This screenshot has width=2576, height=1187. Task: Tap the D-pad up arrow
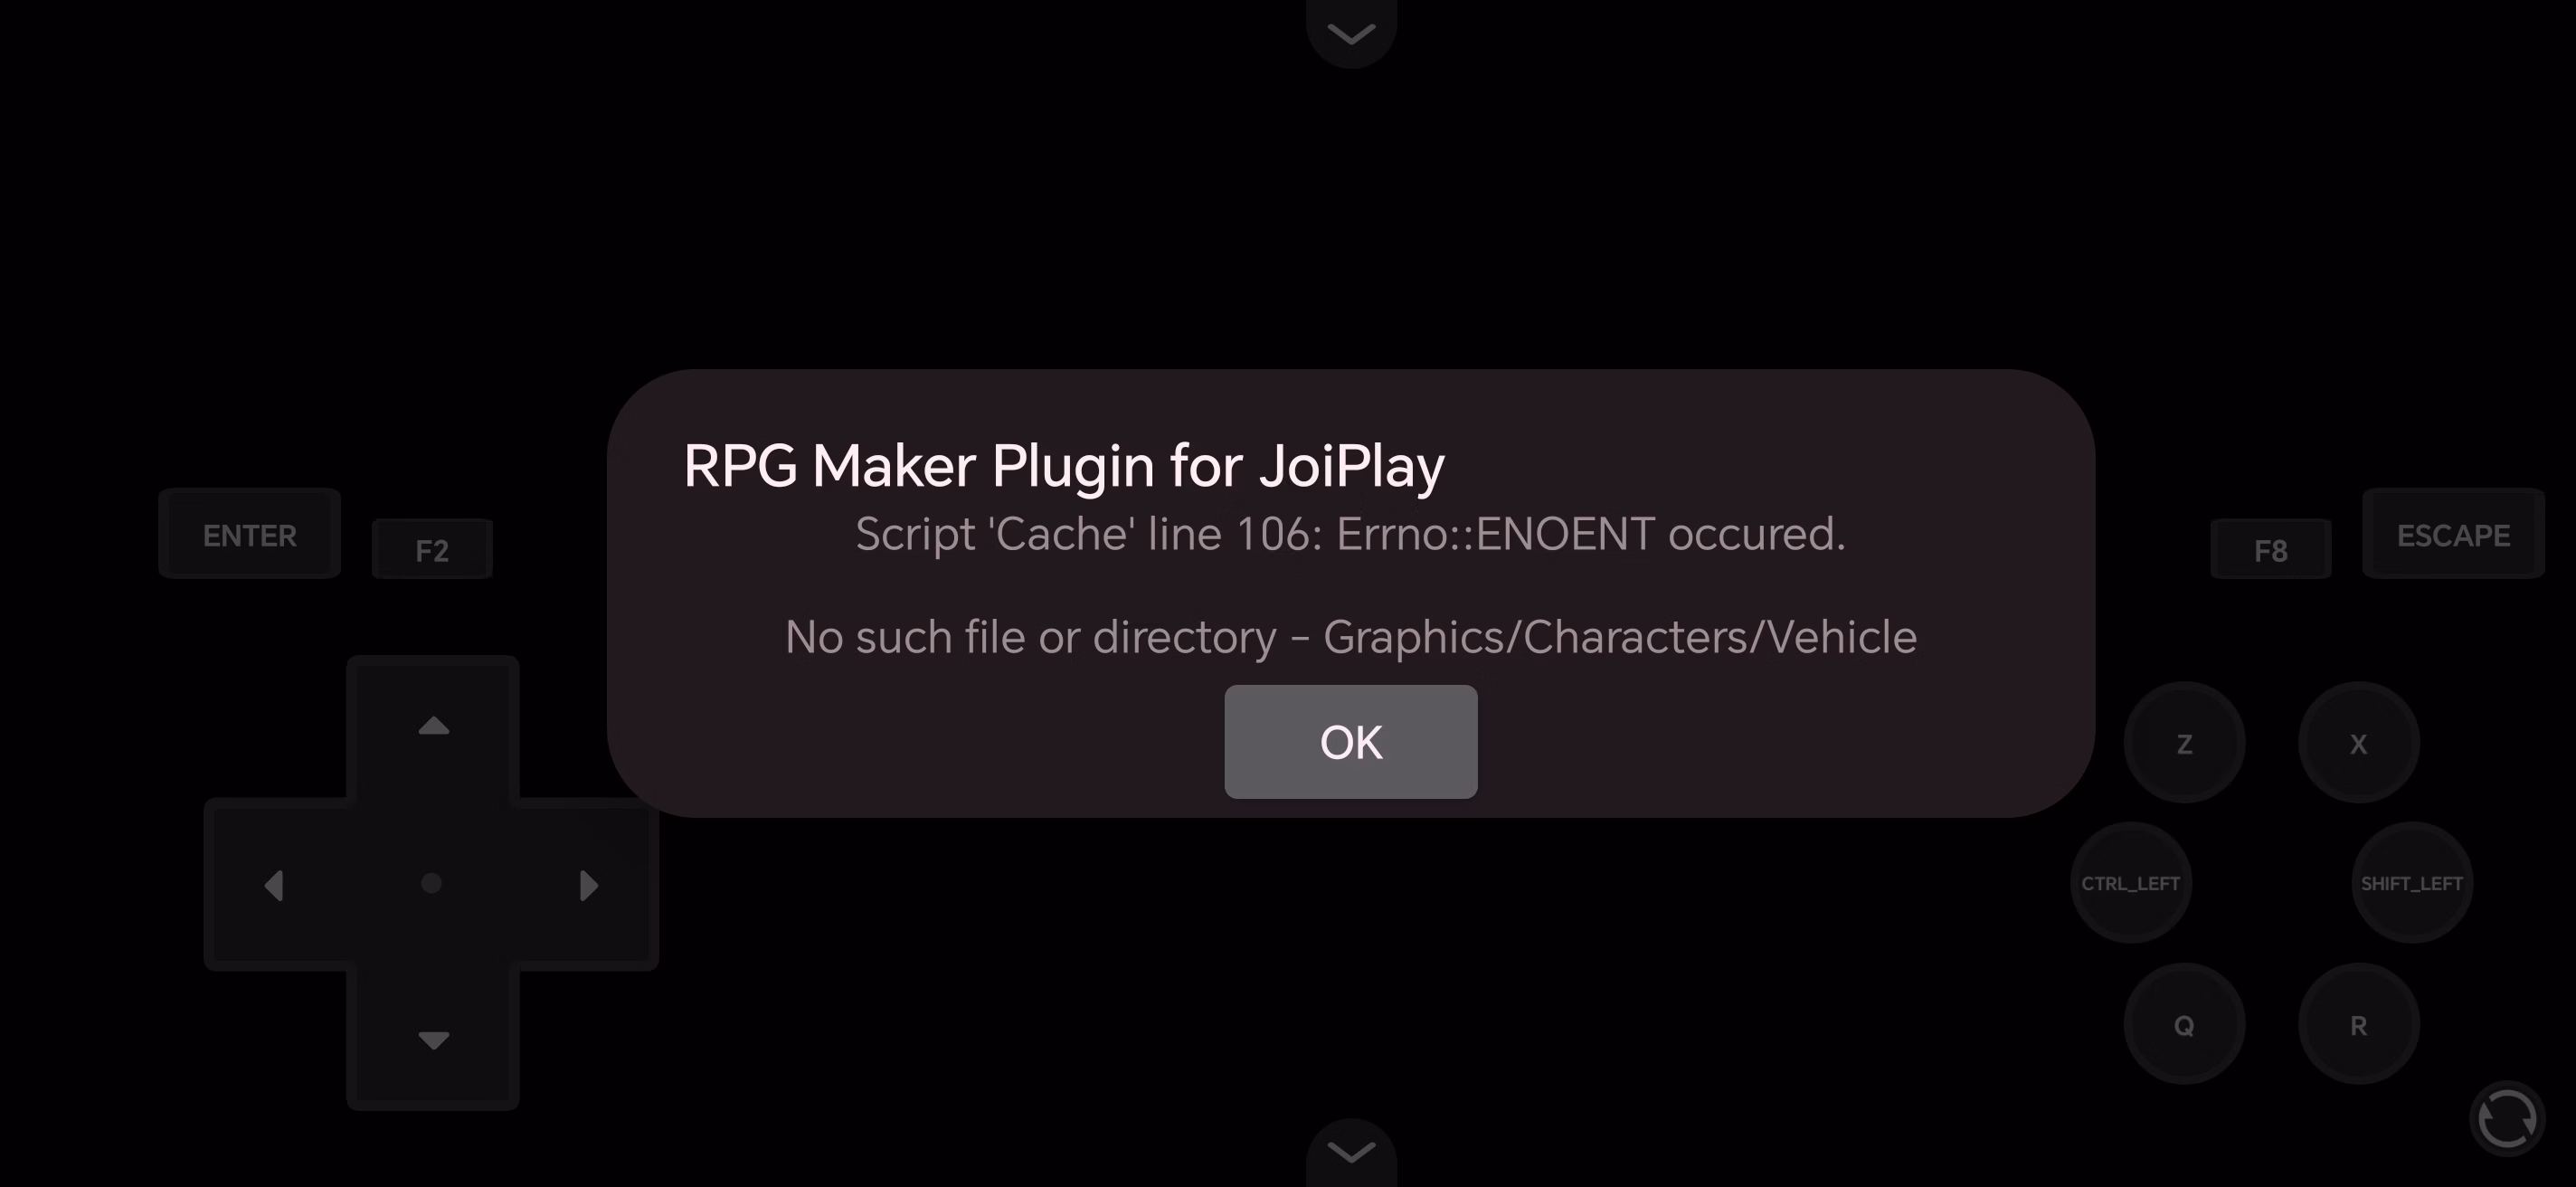pos(433,726)
